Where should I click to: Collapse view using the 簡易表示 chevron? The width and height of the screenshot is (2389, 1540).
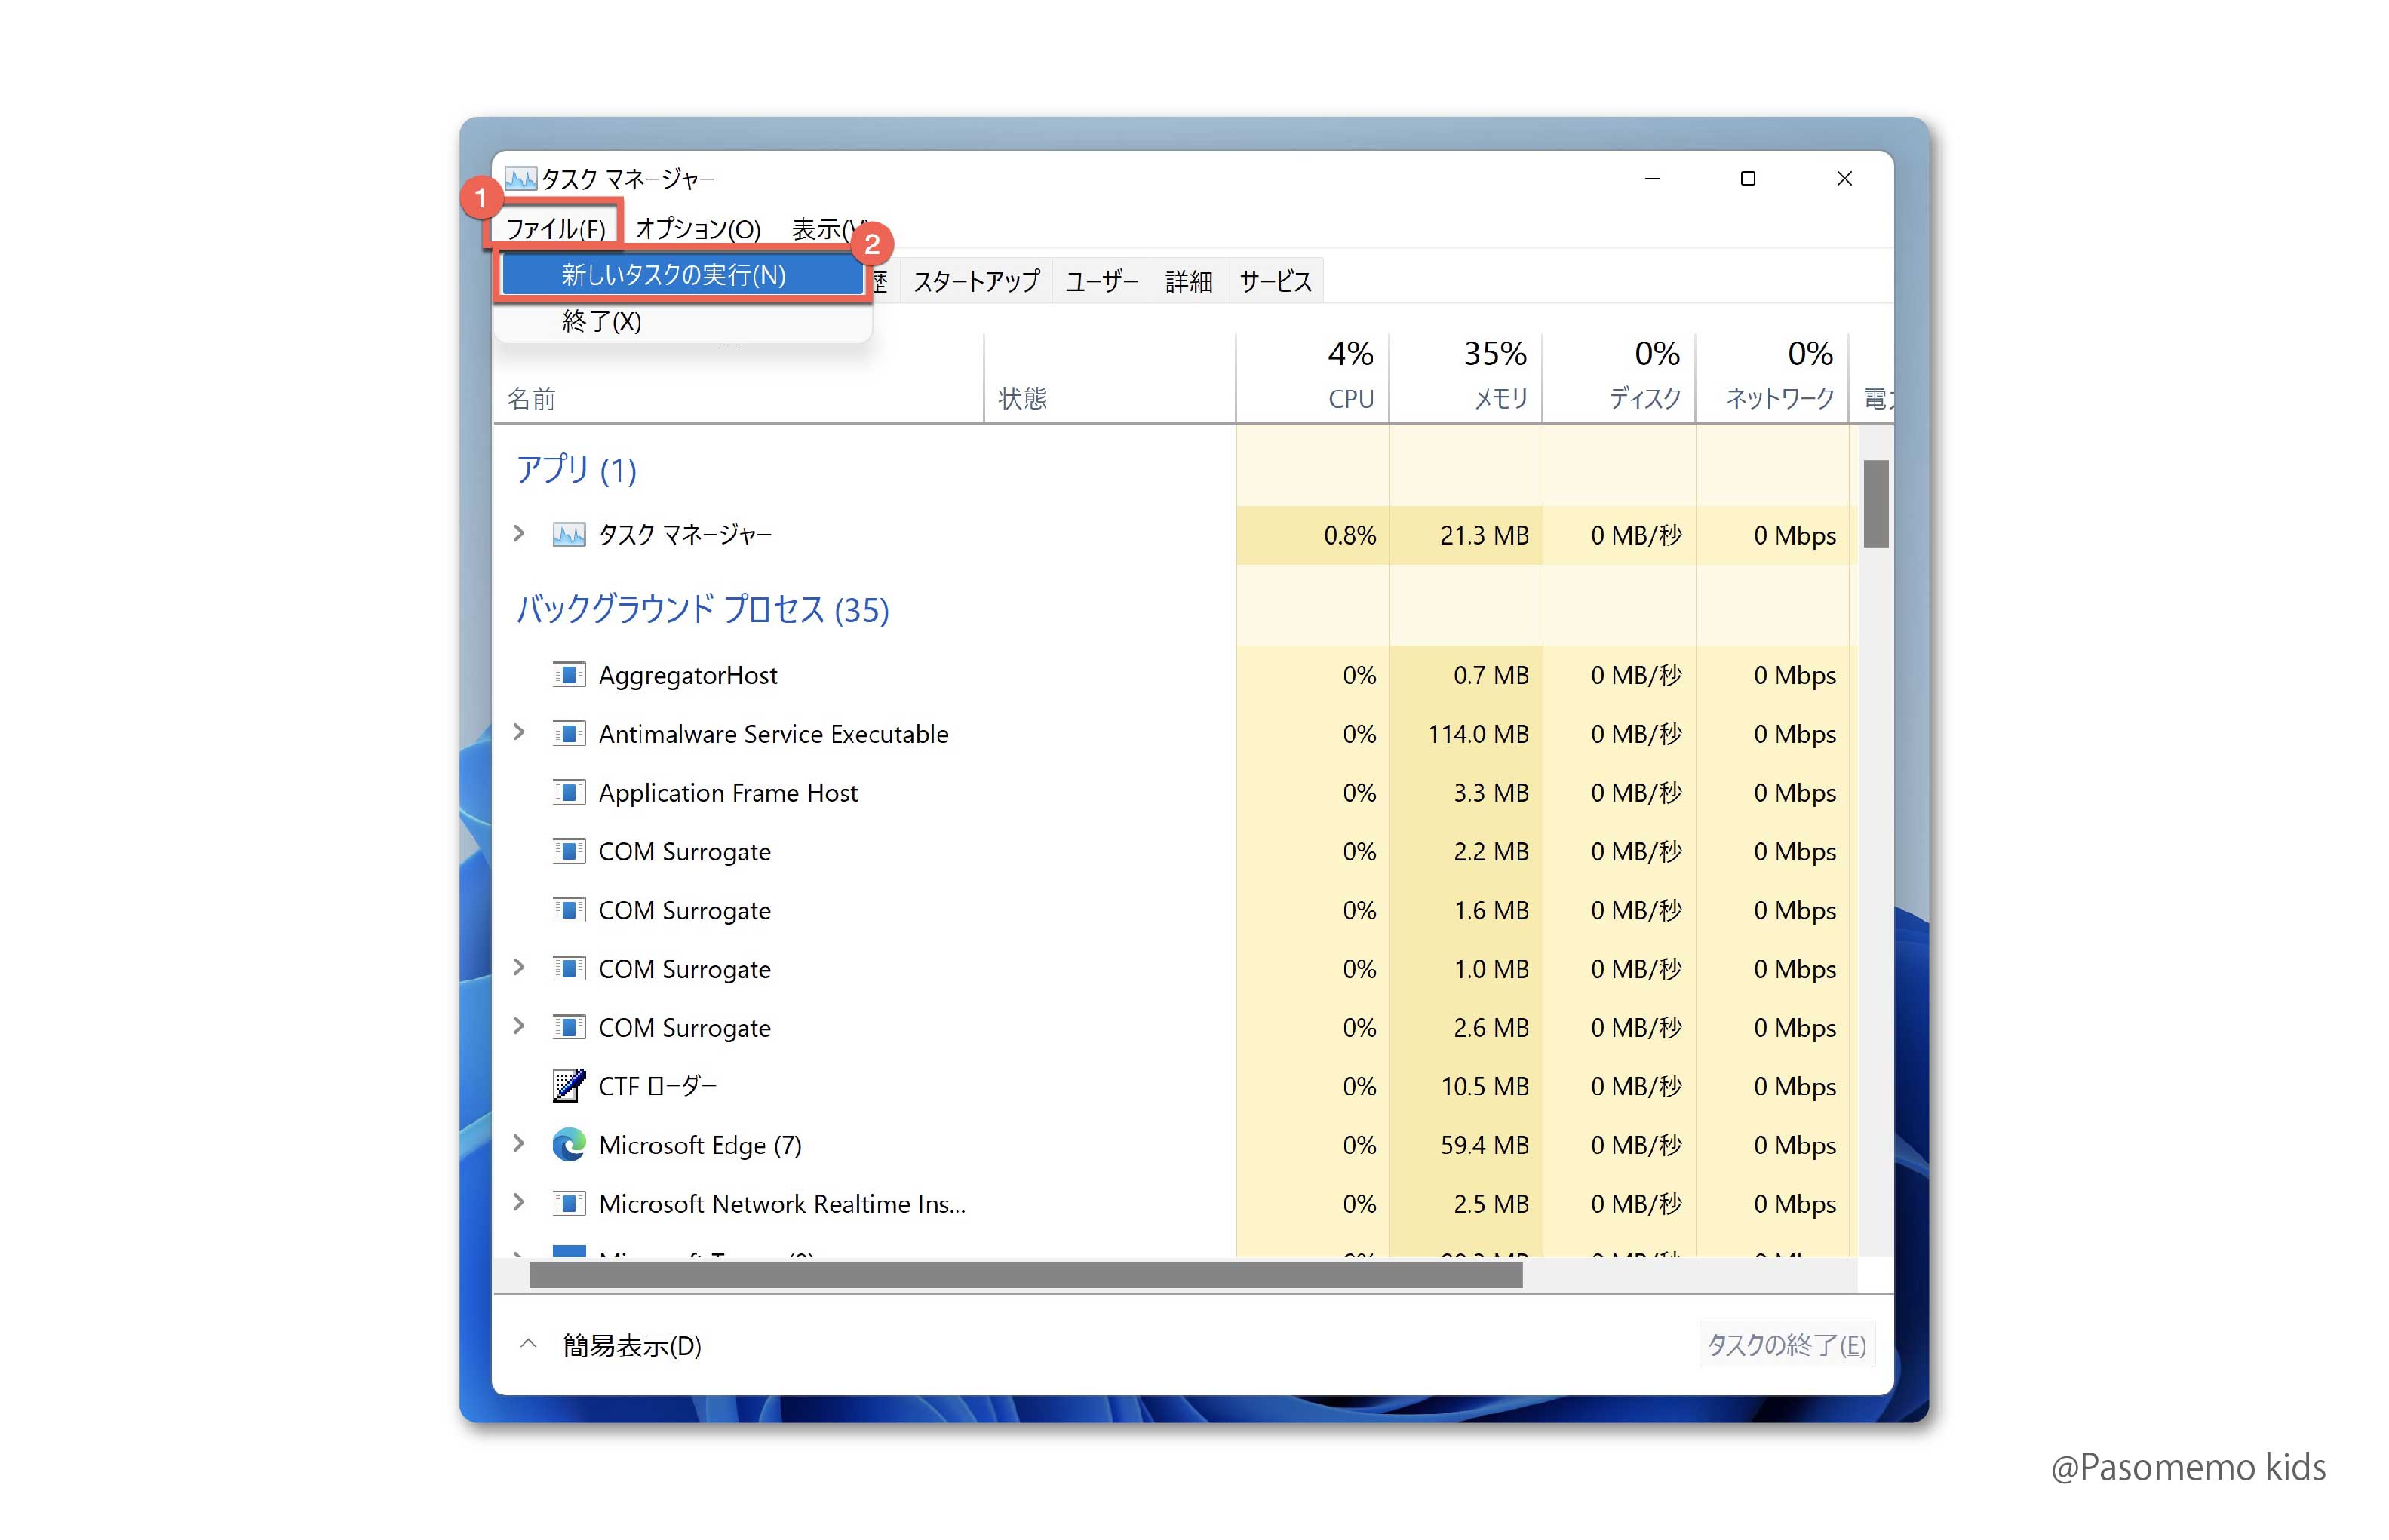[528, 1345]
